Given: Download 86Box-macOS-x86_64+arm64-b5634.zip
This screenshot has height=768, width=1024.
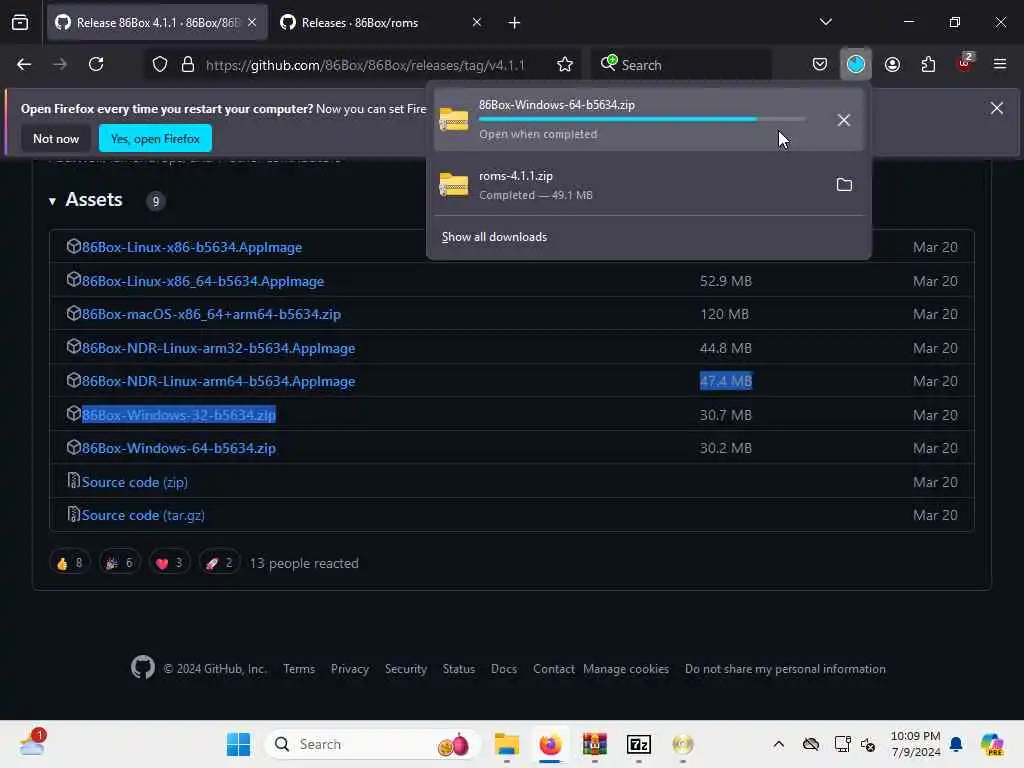Looking at the screenshot, I should [x=211, y=314].
